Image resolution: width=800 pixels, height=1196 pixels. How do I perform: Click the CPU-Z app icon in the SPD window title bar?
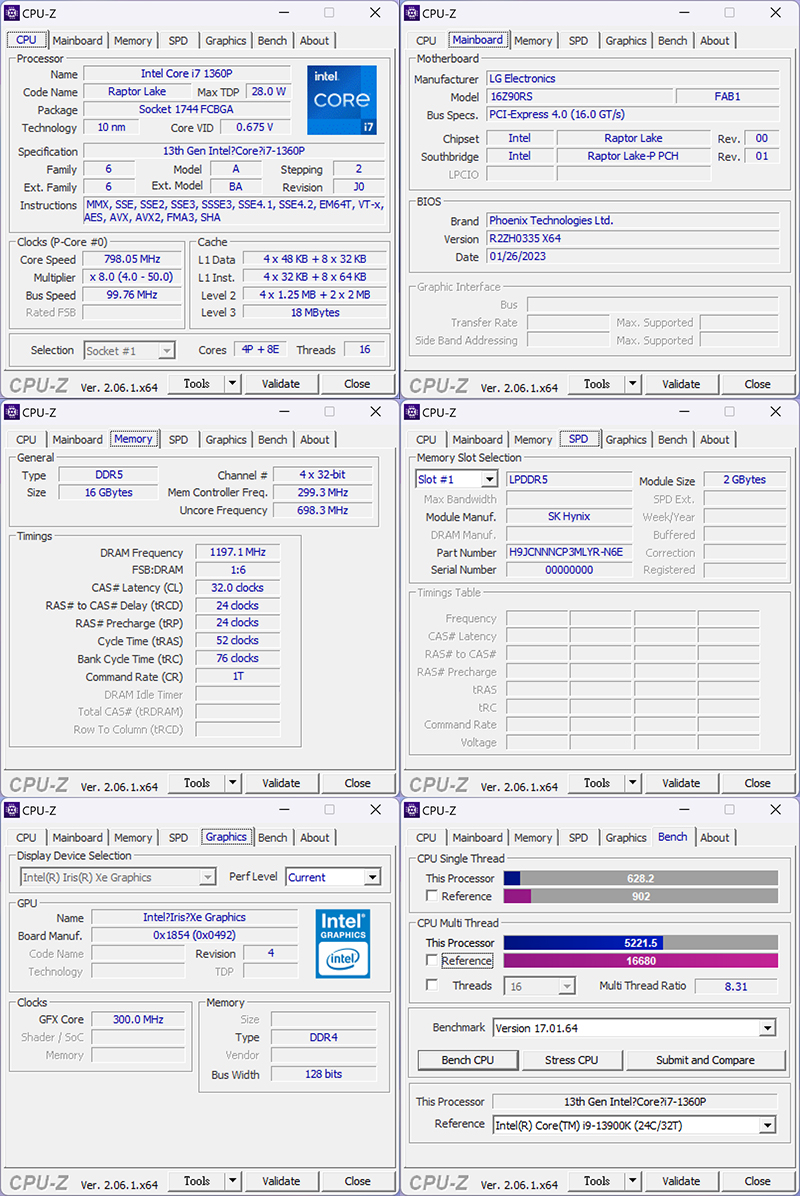pos(412,412)
